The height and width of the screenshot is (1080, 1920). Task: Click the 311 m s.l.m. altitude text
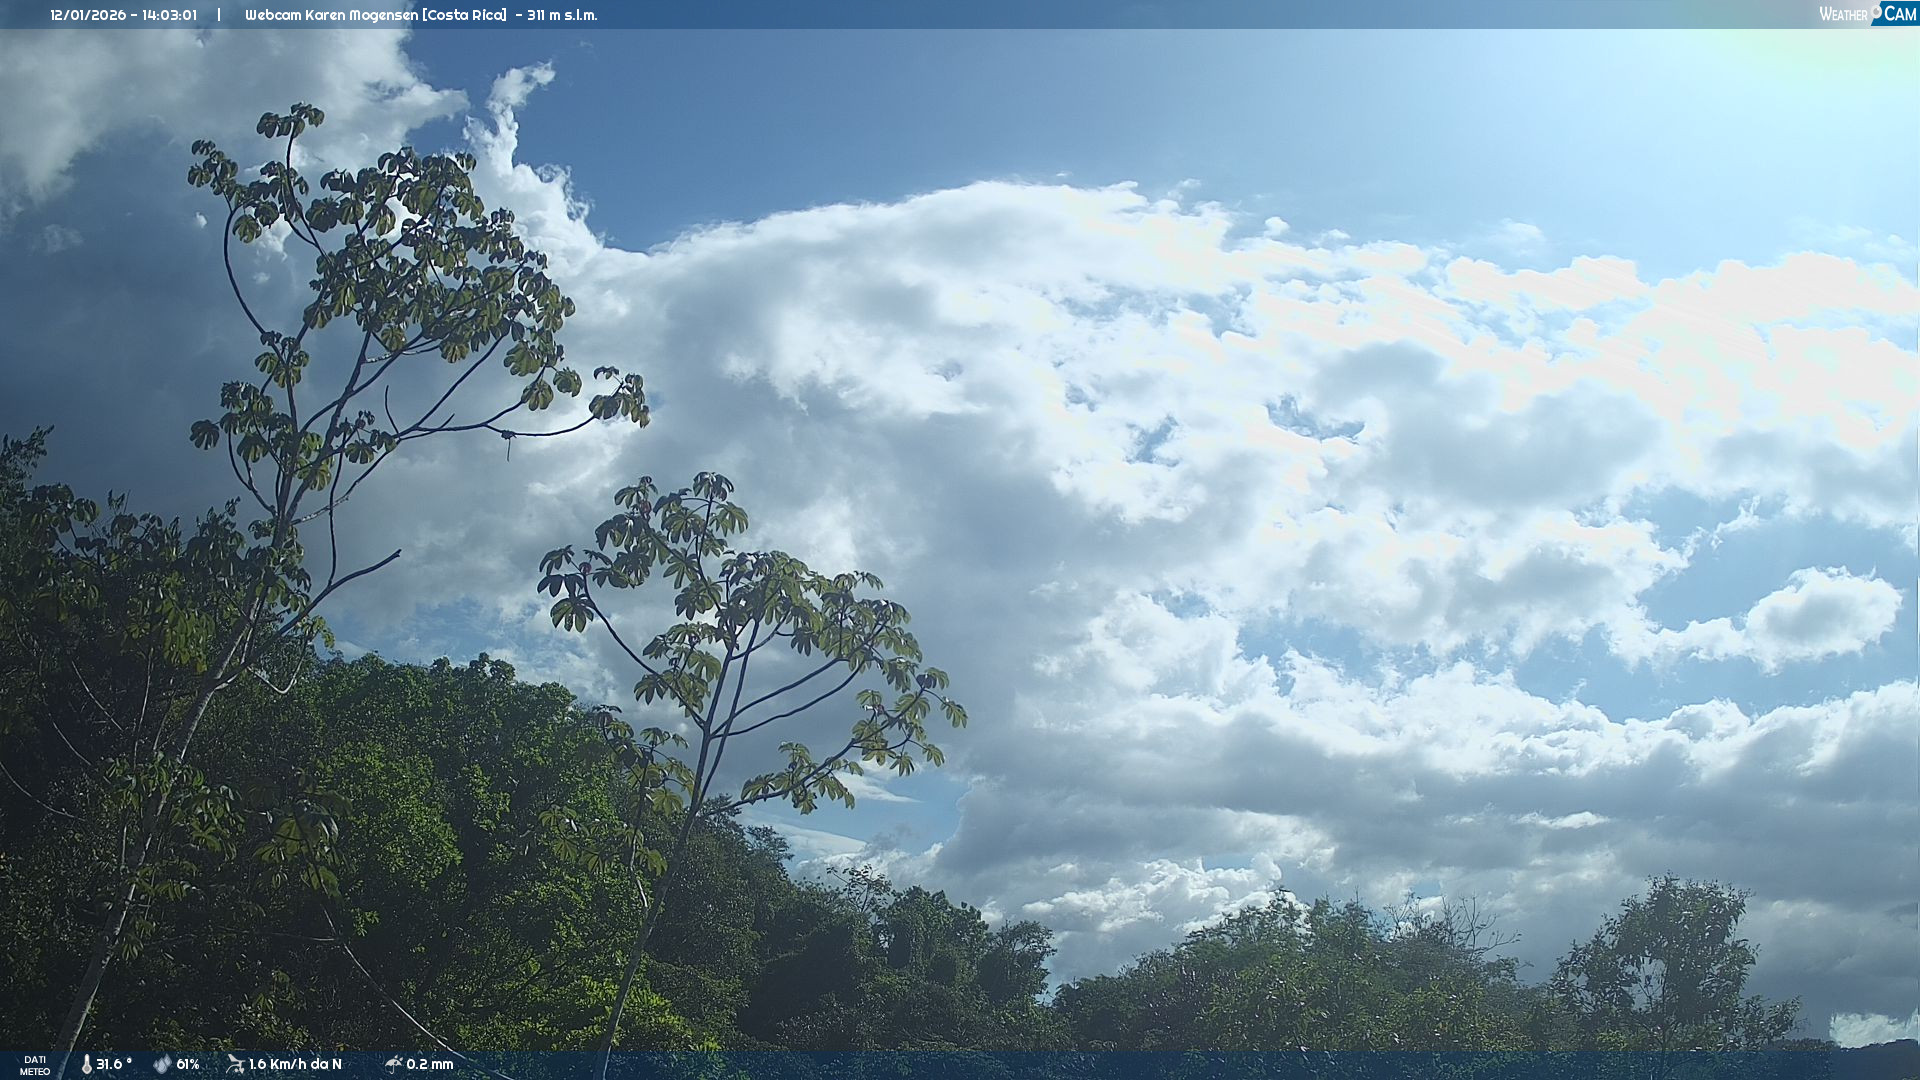(x=562, y=15)
